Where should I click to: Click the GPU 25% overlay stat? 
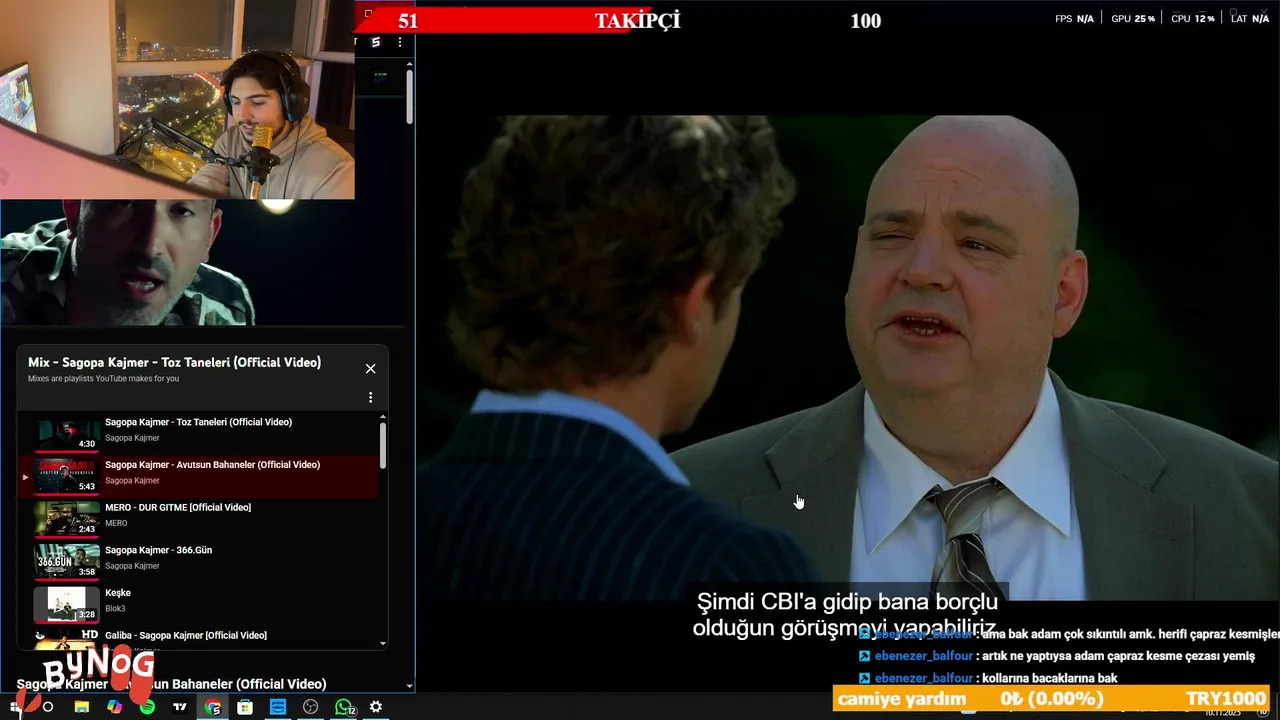click(1133, 19)
